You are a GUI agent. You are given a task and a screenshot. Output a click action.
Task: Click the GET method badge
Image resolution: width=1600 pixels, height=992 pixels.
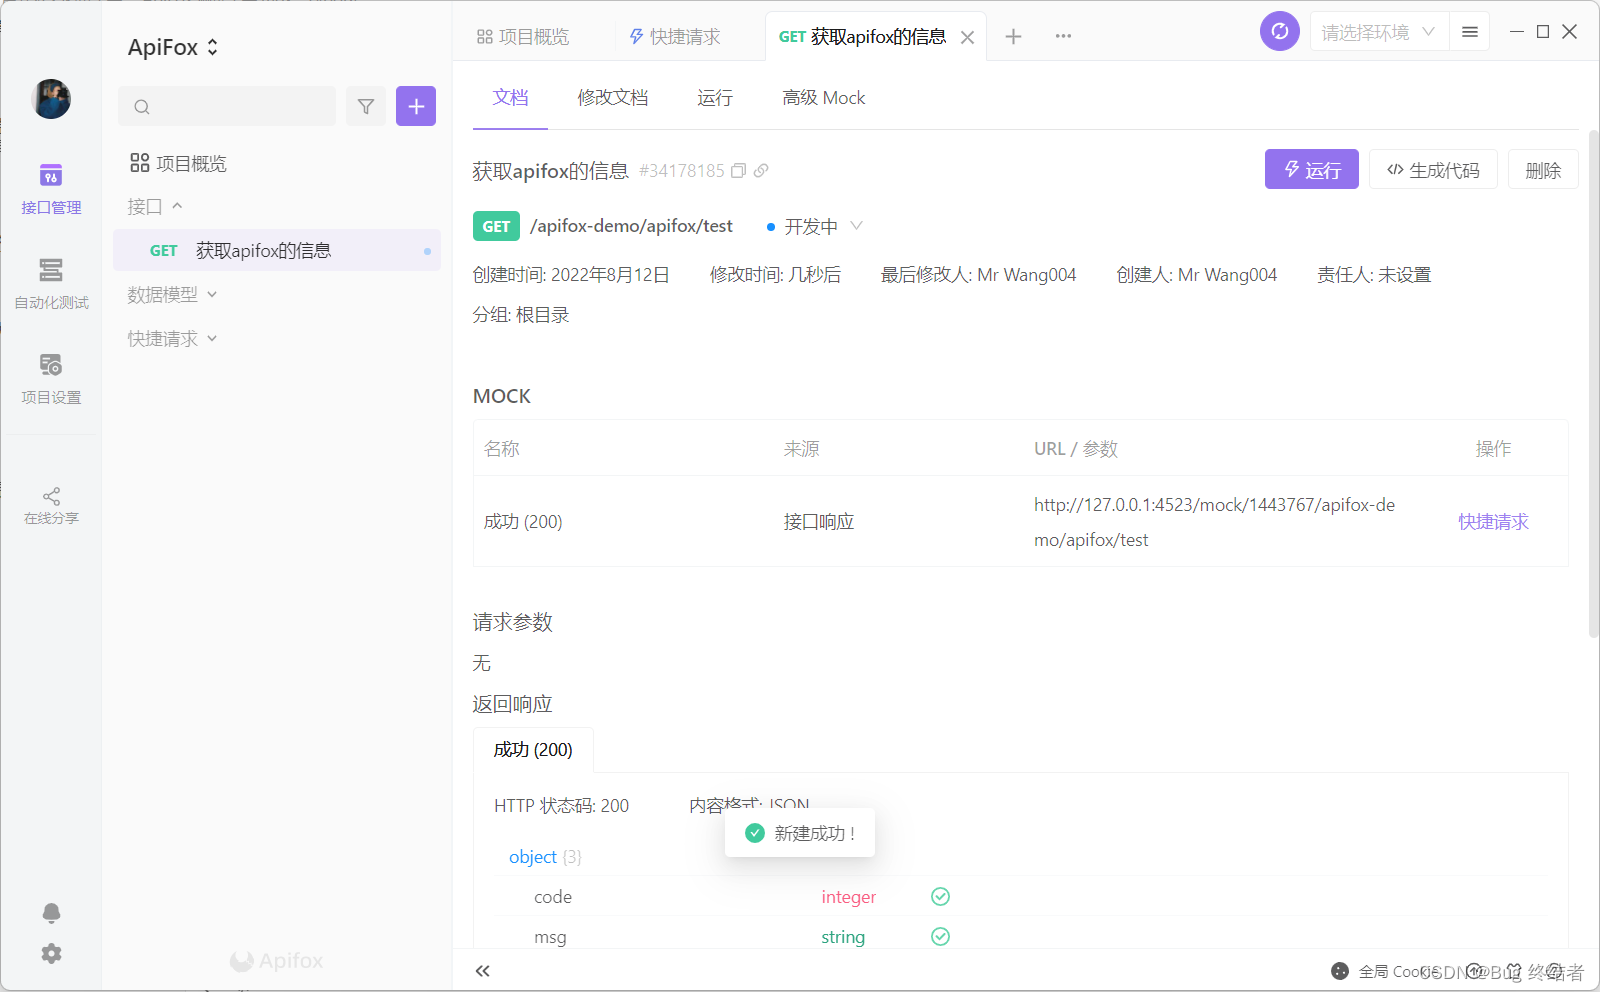pyautogui.click(x=496, y=226)
